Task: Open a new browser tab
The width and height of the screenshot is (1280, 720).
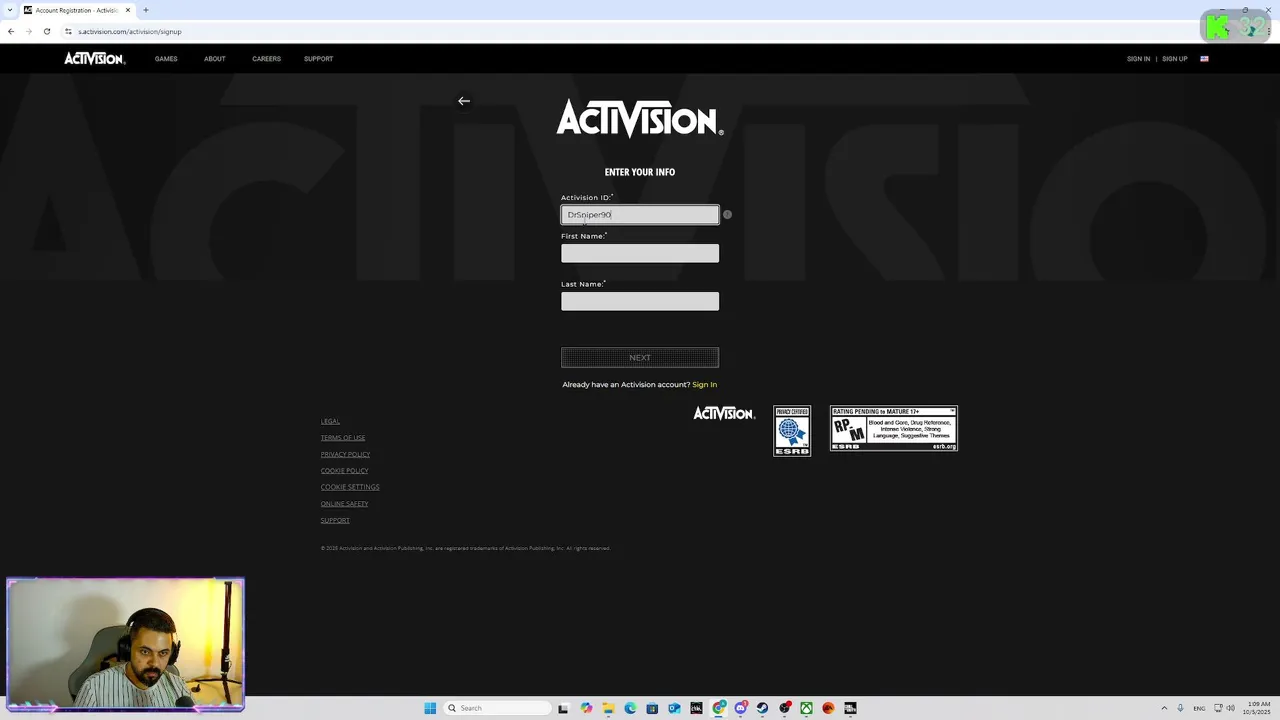Action: point(146,10)
